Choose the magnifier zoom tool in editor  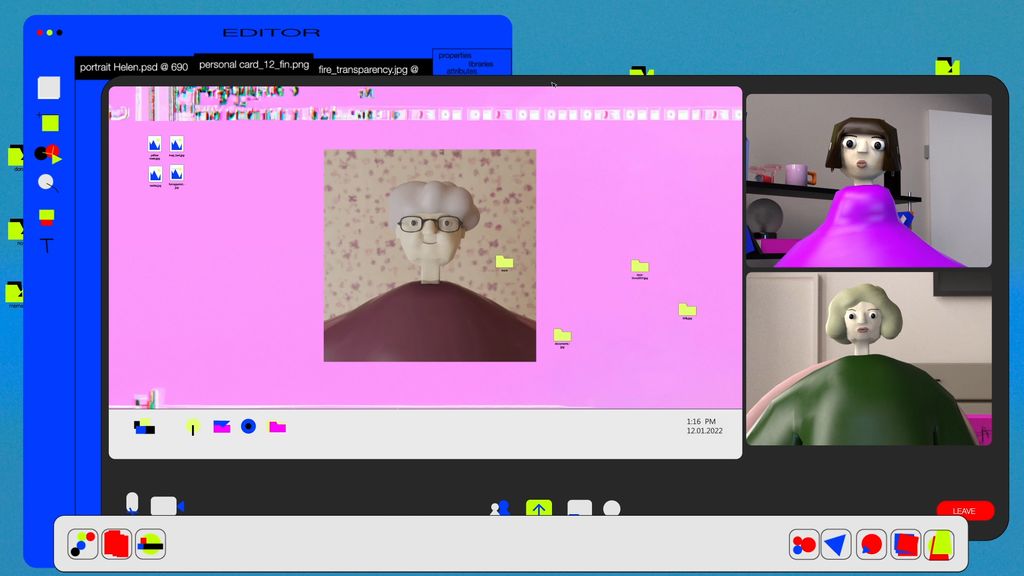coord(47,183)
